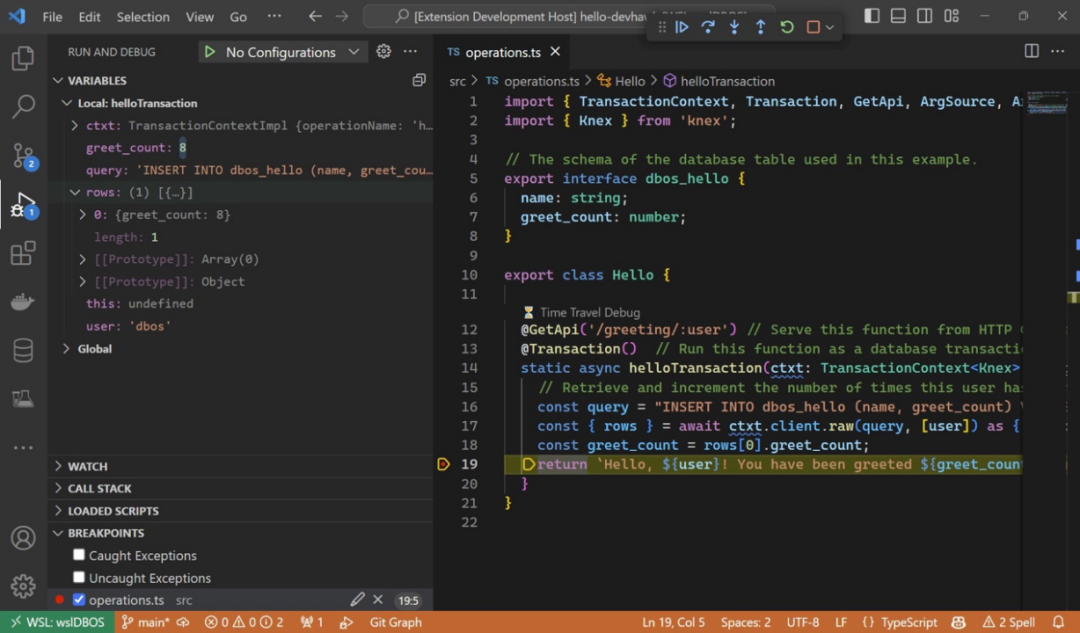The width and height of the screenshot is (1080, 633).
Task: Stop the debug session
Action: [x=813, y=27]
